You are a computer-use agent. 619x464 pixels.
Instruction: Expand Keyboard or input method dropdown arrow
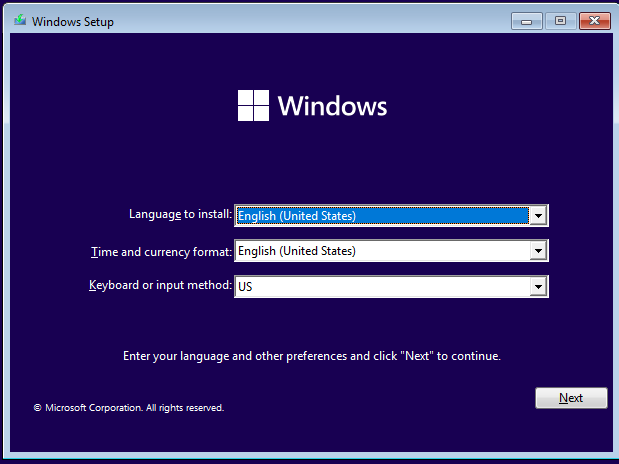point(538,287)
